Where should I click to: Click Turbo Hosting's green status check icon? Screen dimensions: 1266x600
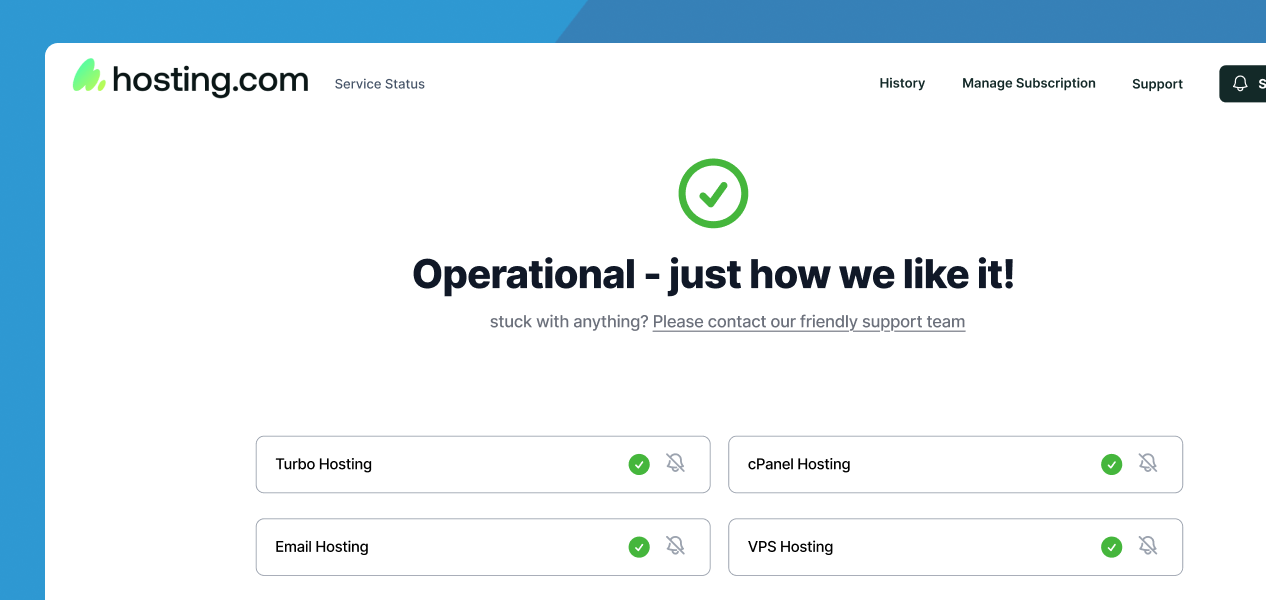(x=639, y=464)
